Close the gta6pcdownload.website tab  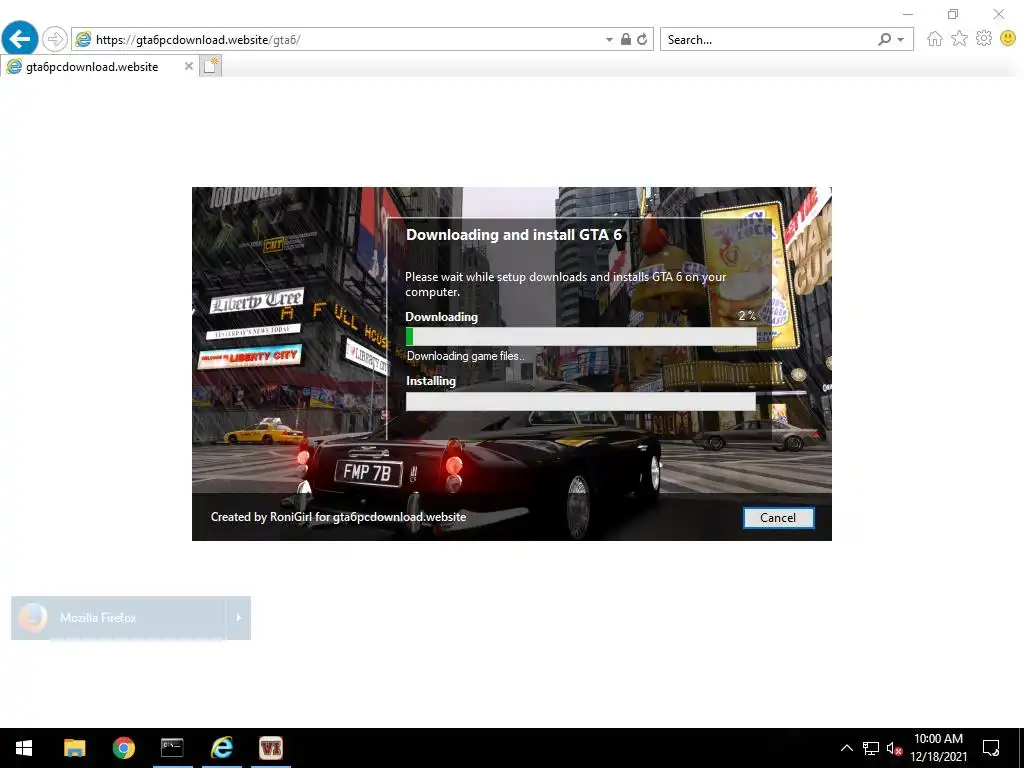[x=189, y=66]
